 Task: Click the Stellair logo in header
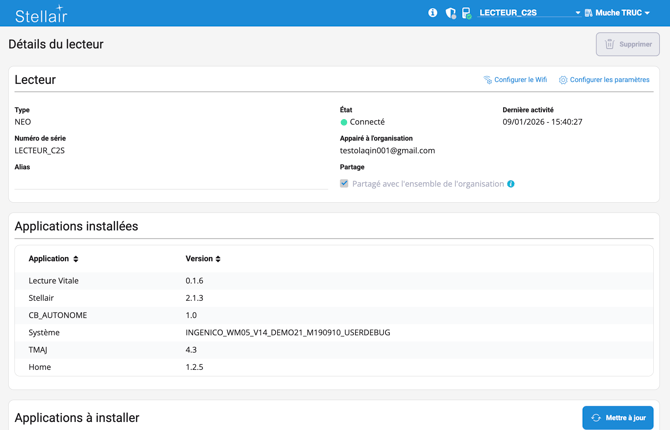(x=40, y=14)
